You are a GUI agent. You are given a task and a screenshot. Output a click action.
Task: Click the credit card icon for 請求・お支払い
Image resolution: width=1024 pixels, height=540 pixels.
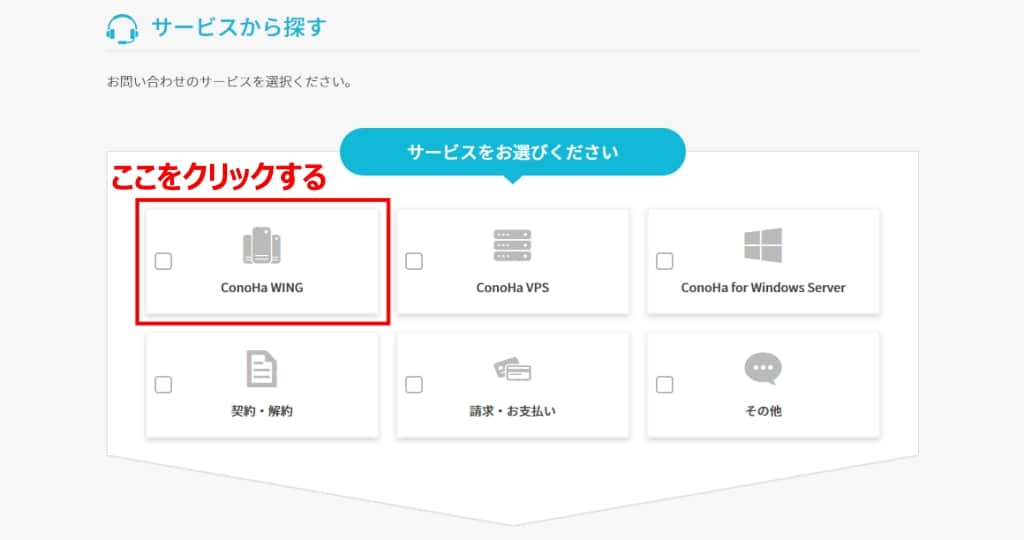tap(513, 369)
